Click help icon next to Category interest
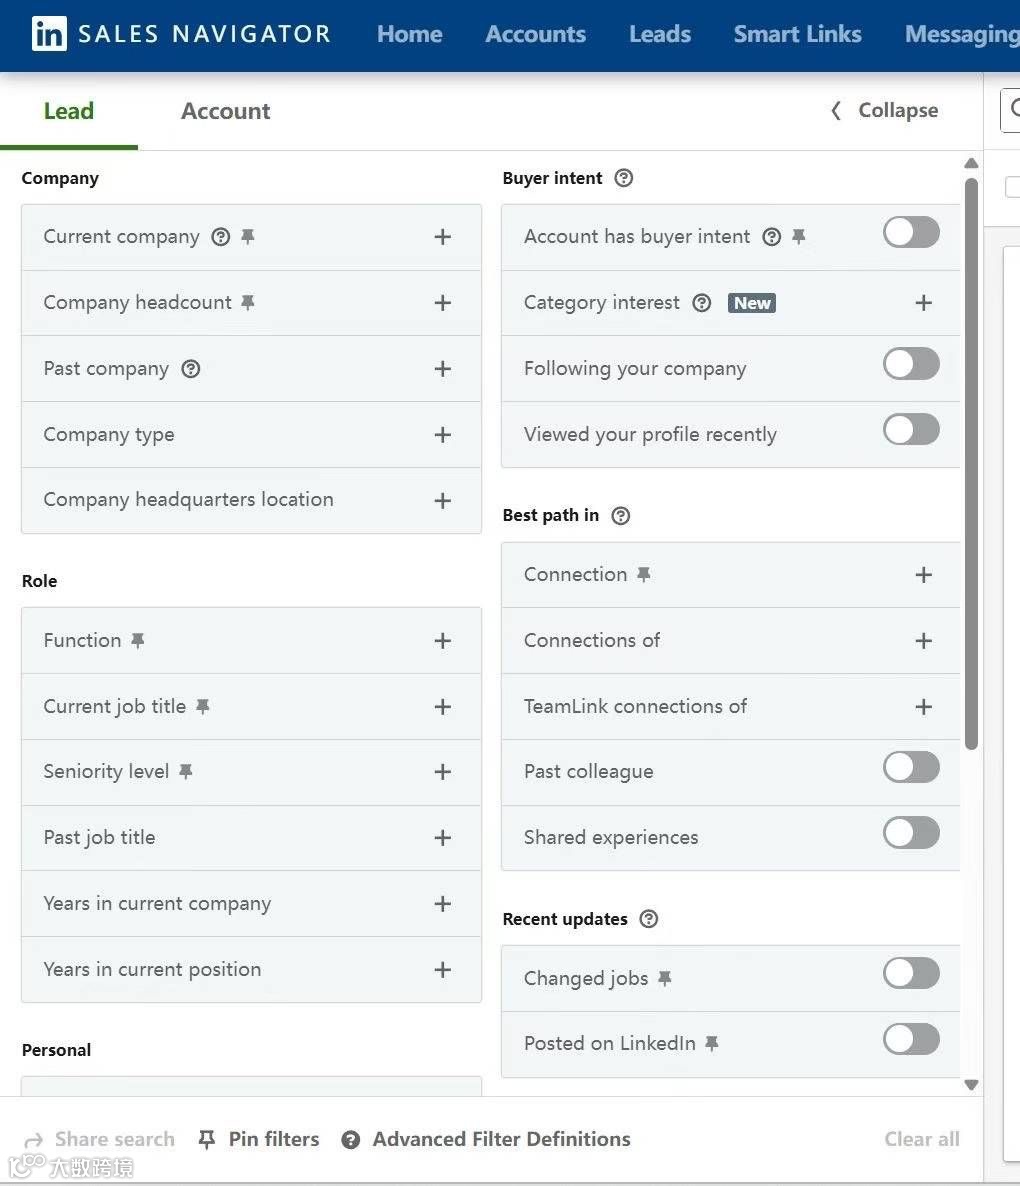This screenshot has height=1186, width=1020. [x=702, y=303]
